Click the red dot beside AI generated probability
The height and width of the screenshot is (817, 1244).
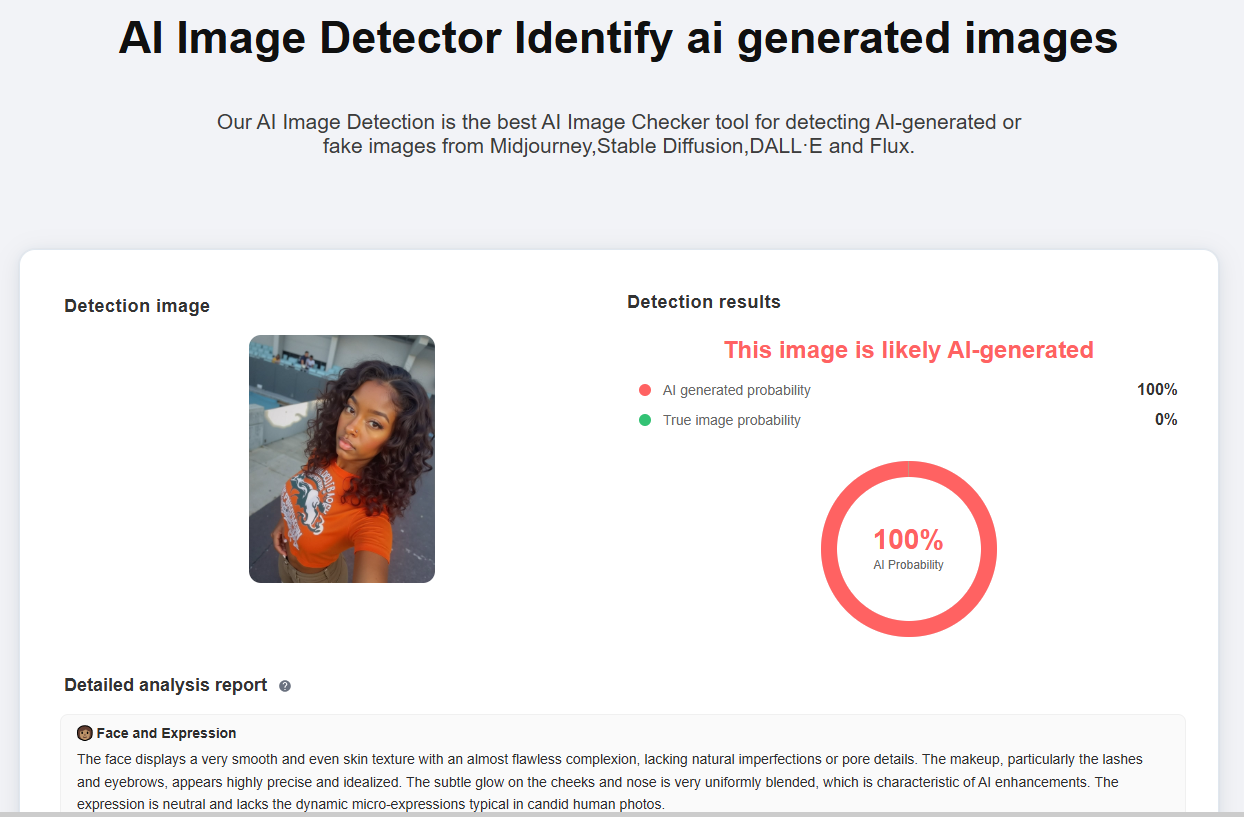[x=645, y=390]
